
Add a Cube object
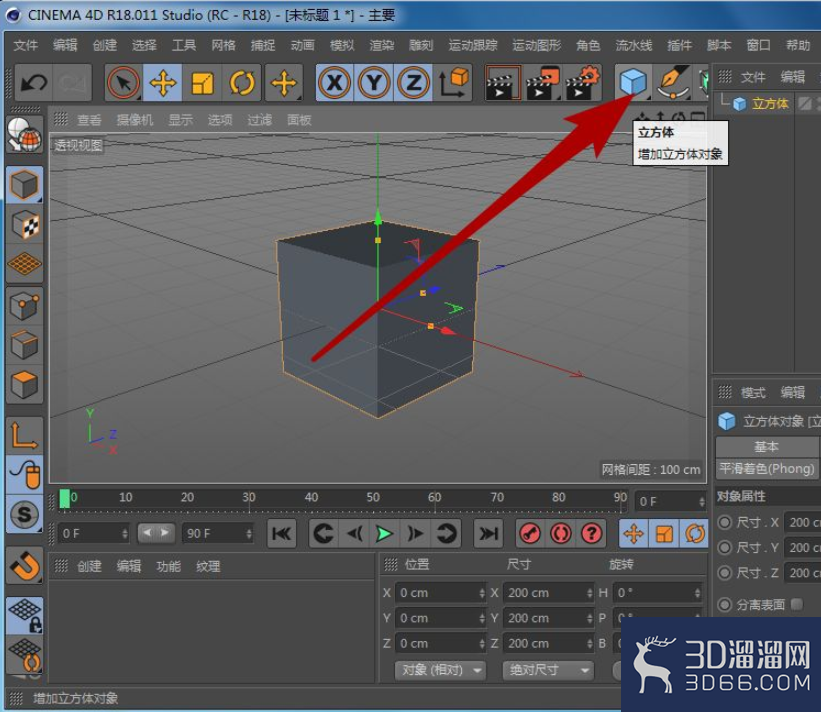pos(634,83)
